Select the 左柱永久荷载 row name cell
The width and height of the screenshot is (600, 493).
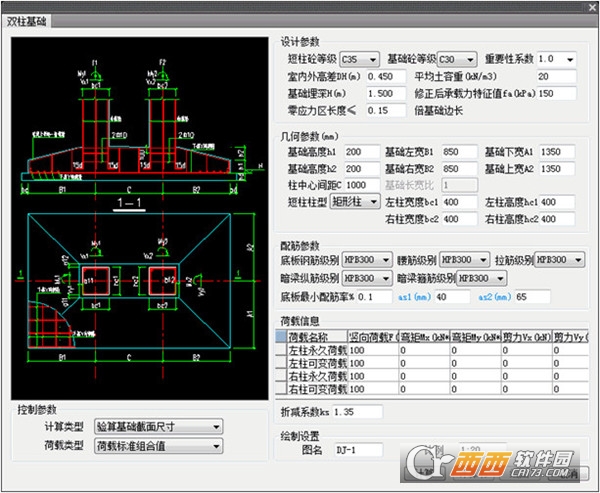pyautogui.click(x=317, y=350)
